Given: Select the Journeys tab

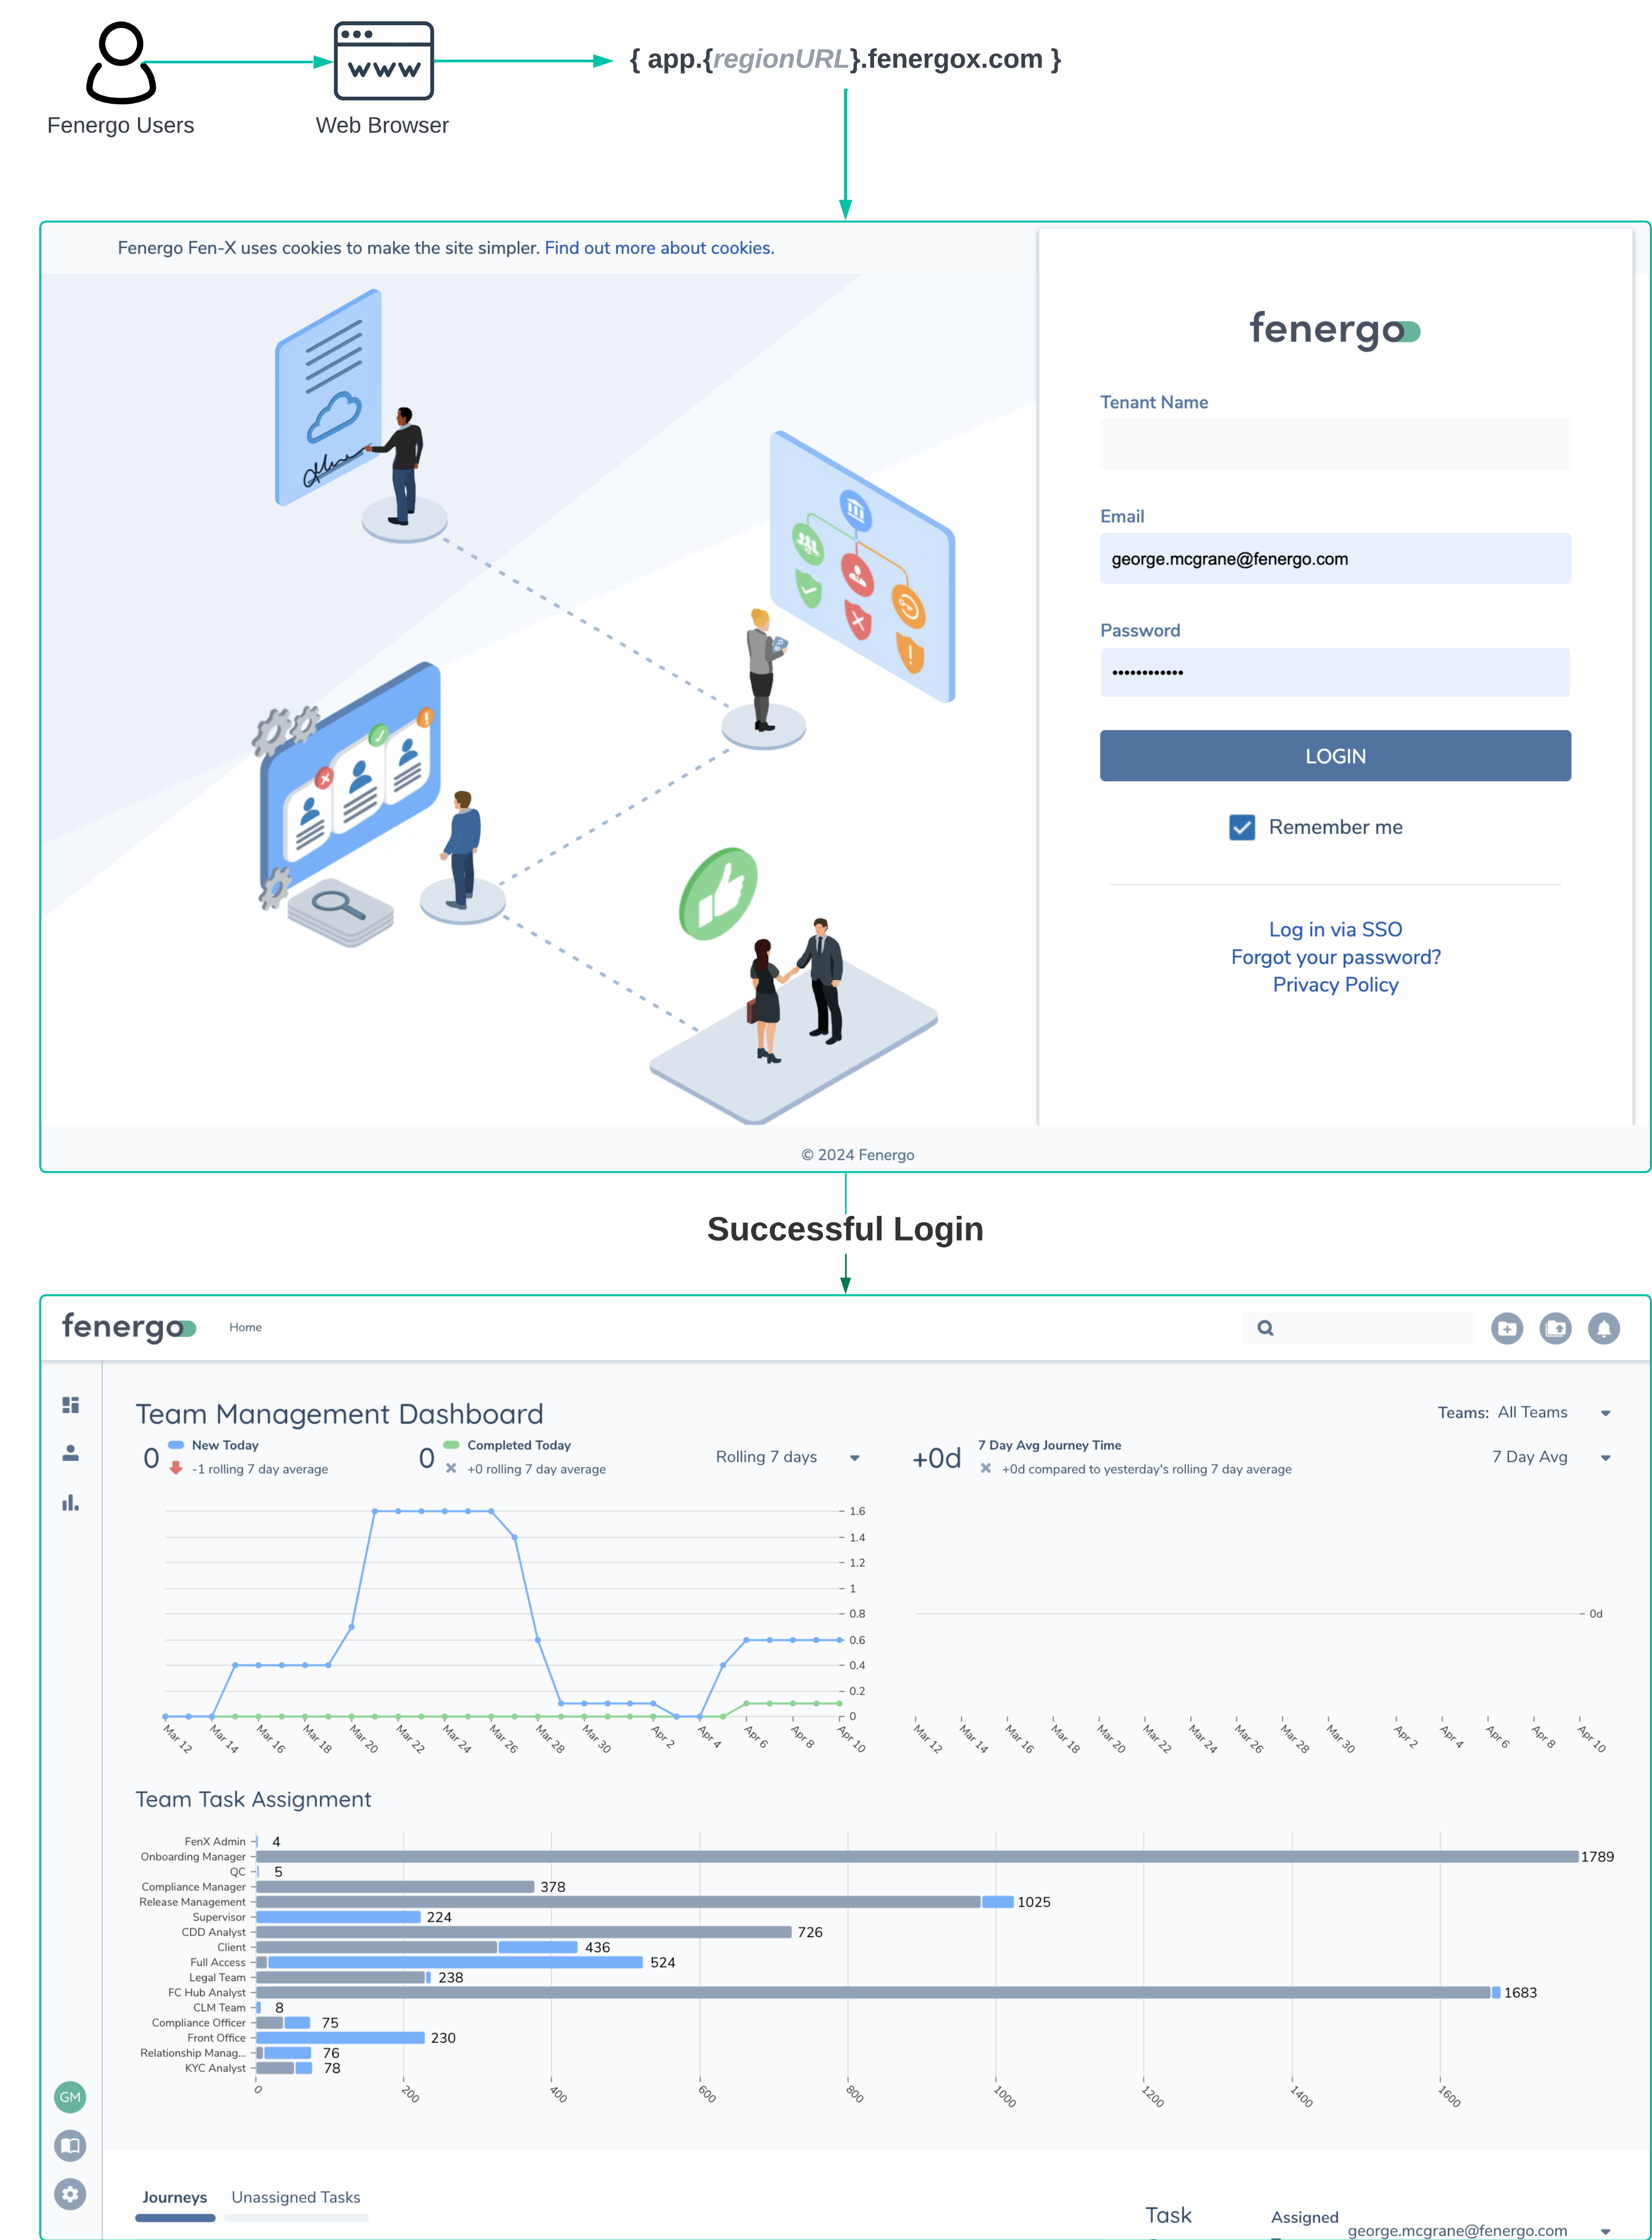Looking at the screenshot, I should click(x=174, y=2197).
